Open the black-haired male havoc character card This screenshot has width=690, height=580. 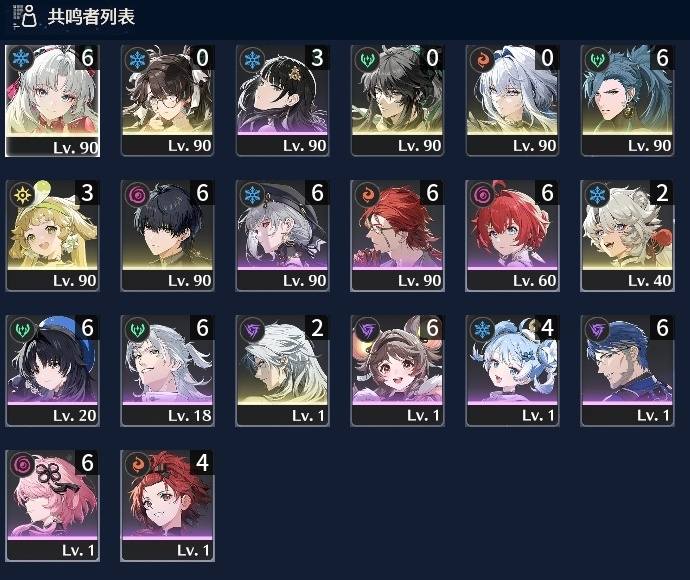tap(168, 235)
